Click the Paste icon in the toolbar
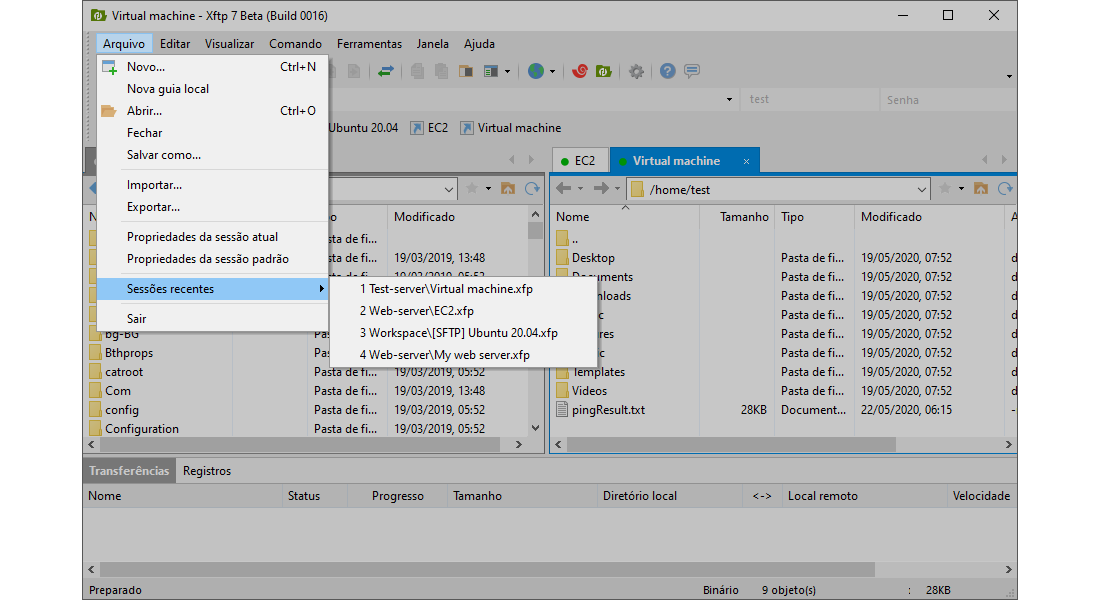This screenshot has width=1100, height=600. pos(441,71)
